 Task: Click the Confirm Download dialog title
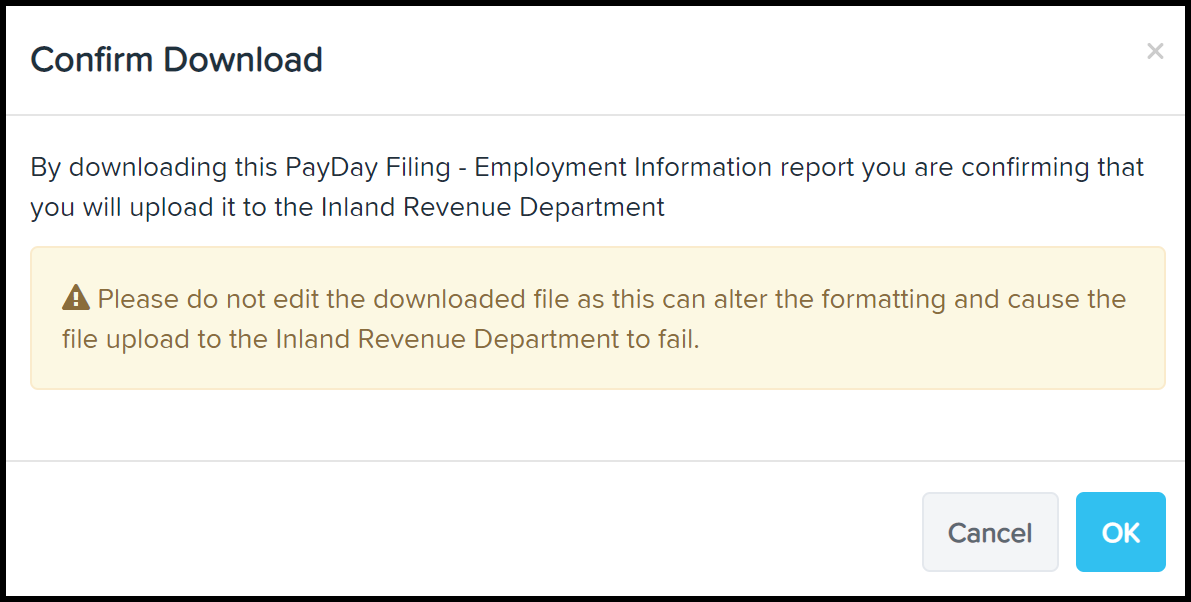tap(176, 59)
